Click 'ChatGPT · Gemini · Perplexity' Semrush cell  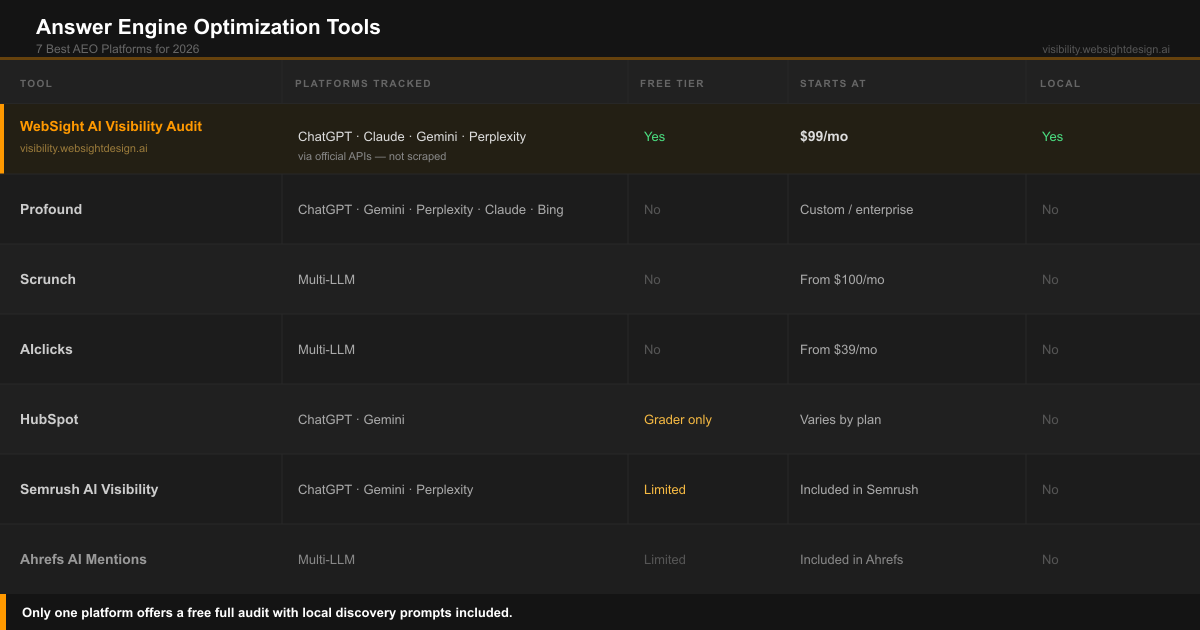tap(385, 489)
